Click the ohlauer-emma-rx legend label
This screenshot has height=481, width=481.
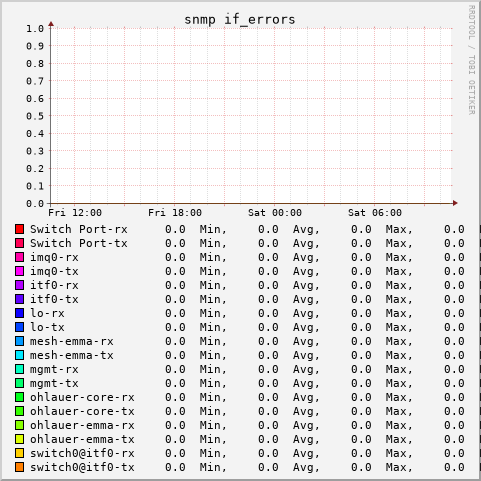pyautogui.click(x=82, y=425)
